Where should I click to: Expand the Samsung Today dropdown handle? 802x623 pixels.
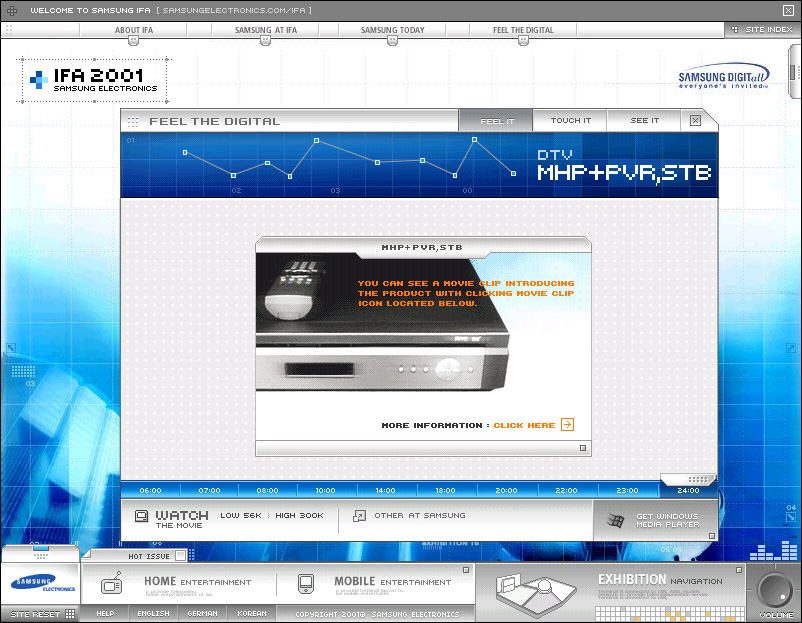coord(392,41)
